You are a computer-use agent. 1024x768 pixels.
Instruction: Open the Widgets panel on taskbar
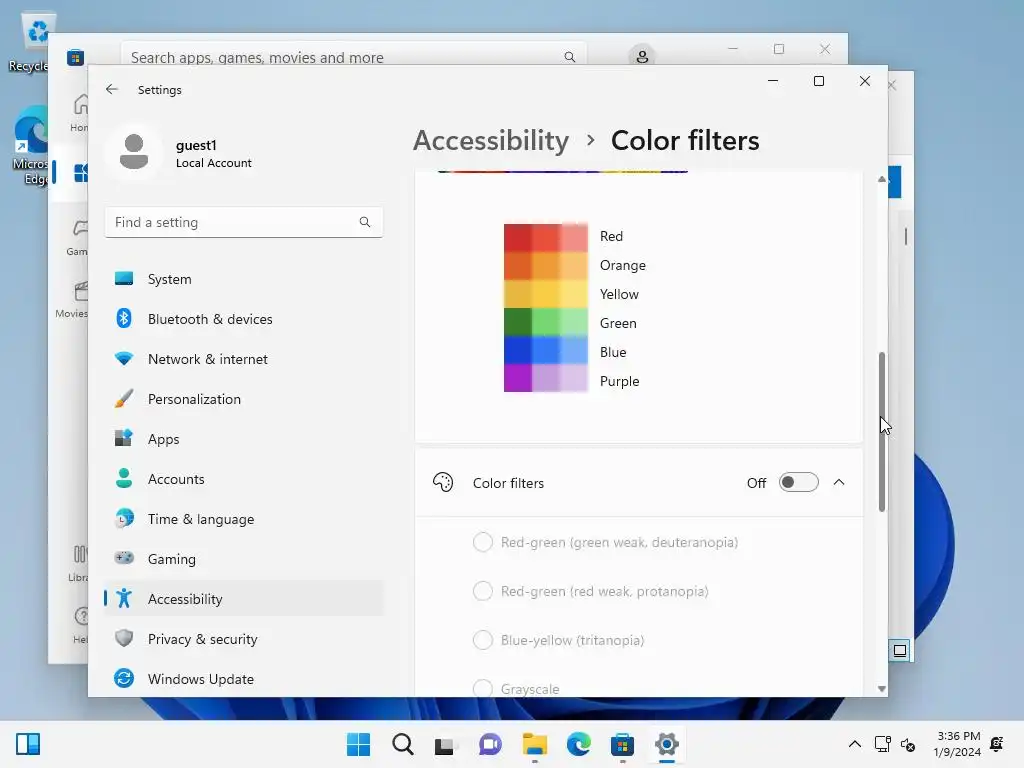point(28,744)
